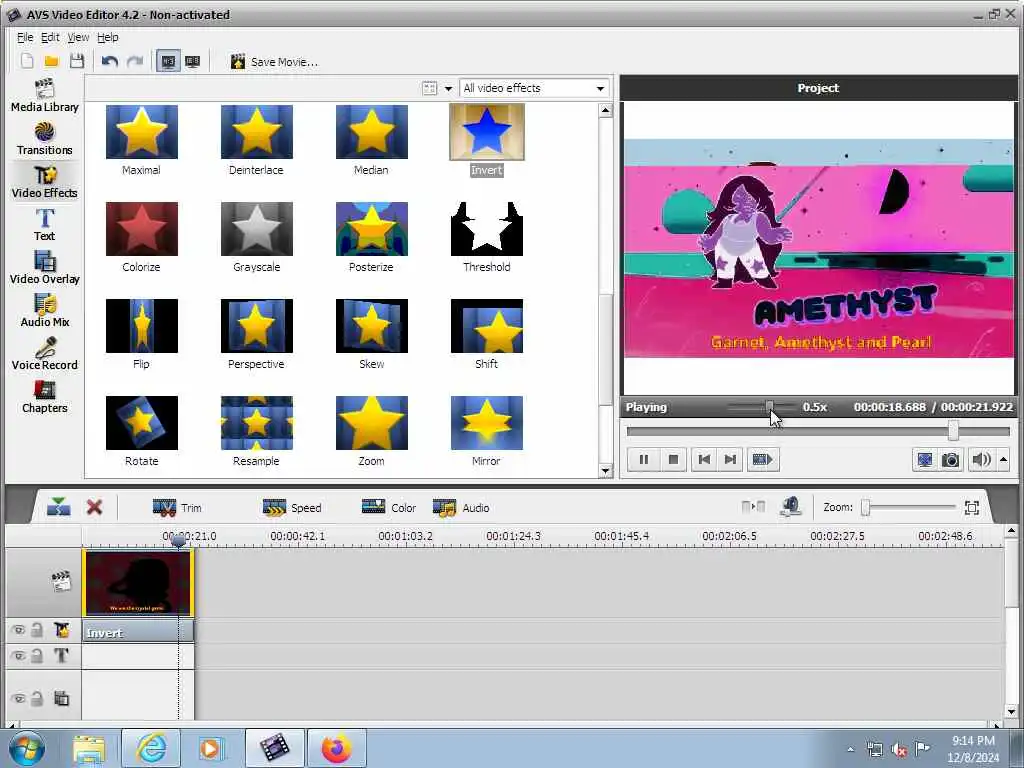Click the preview seek bar handle
The height and width of the screenshot is (768, 1024).
click(x=953, y=430)
